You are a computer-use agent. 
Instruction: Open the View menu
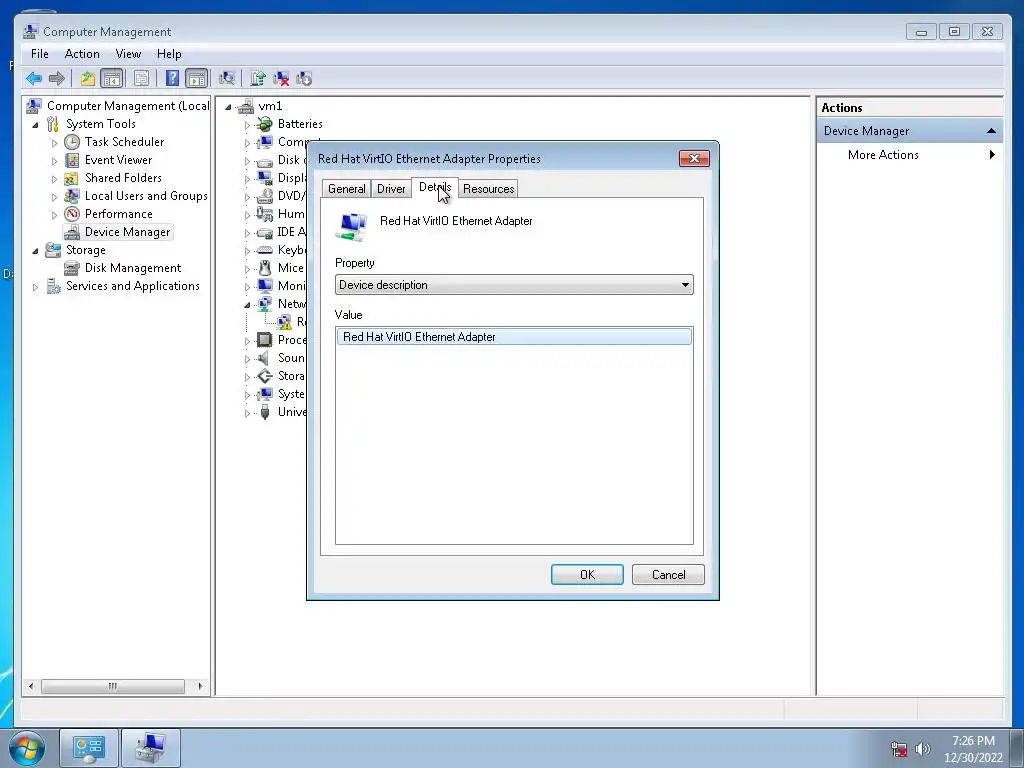[128, 54]
